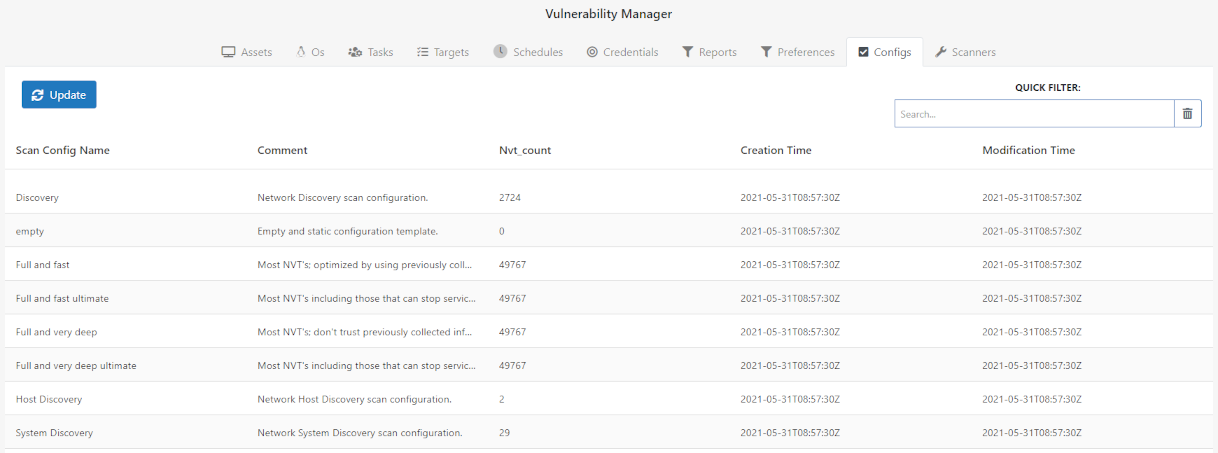
Task: Sort by Comment column header
Action: 282,150
